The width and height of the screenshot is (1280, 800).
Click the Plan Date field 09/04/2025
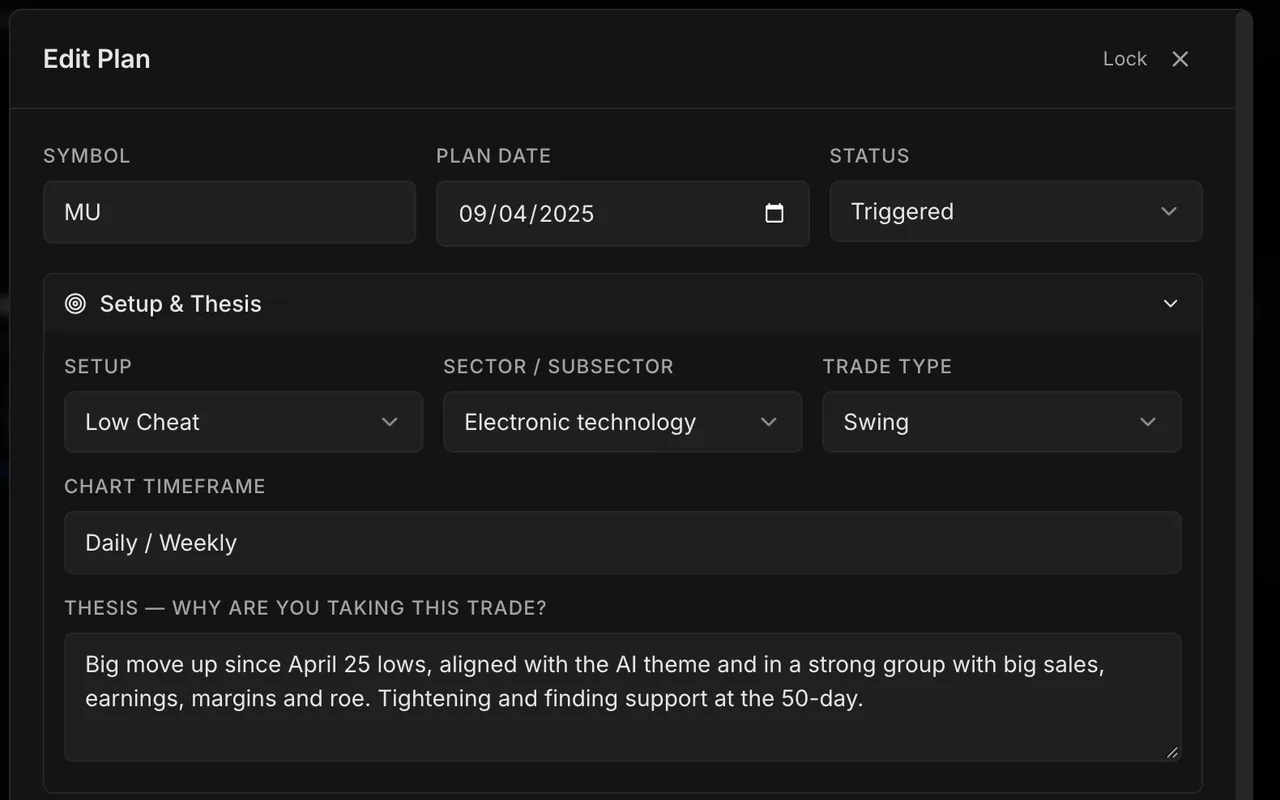click(x=622, y=213)
